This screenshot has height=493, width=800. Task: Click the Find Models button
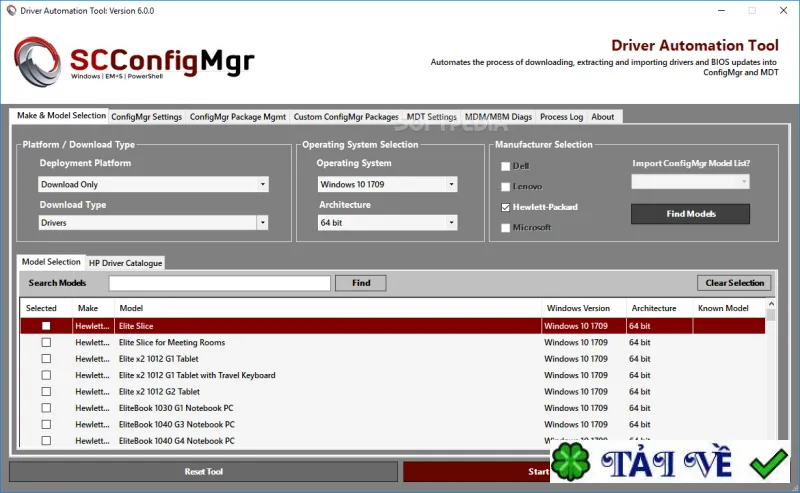(x=690, y=214)
